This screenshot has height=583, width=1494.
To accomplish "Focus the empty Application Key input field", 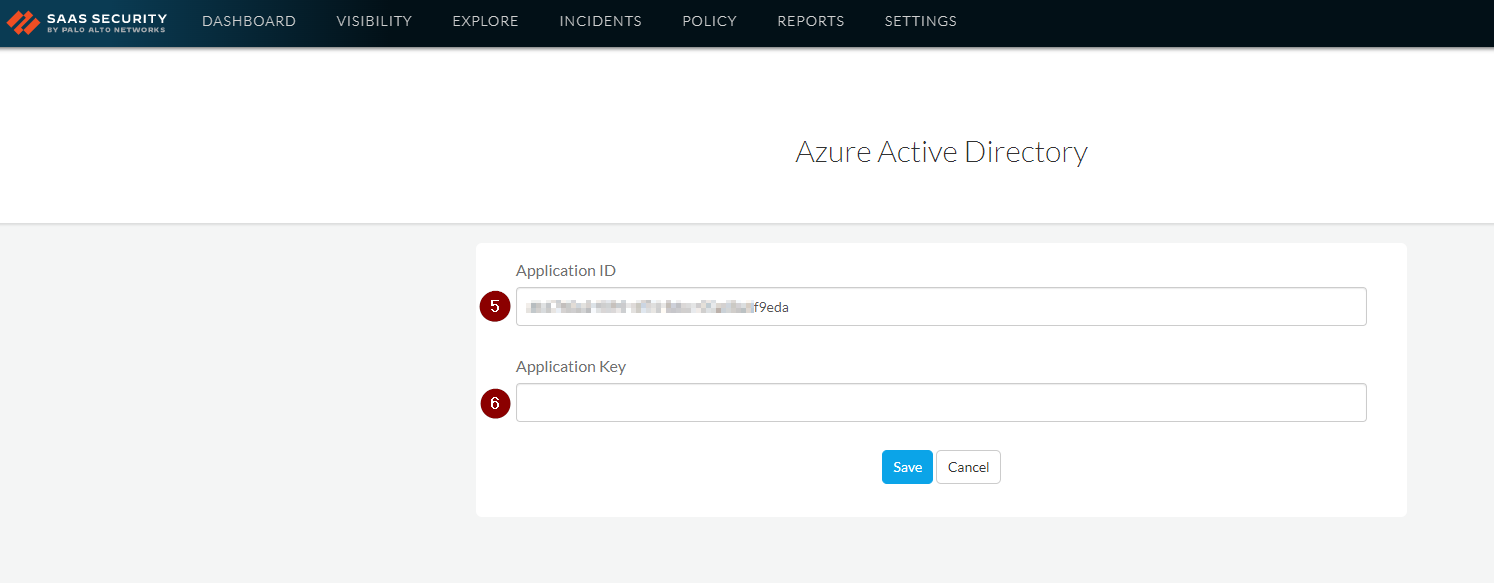I will click(x=940, y=403).
